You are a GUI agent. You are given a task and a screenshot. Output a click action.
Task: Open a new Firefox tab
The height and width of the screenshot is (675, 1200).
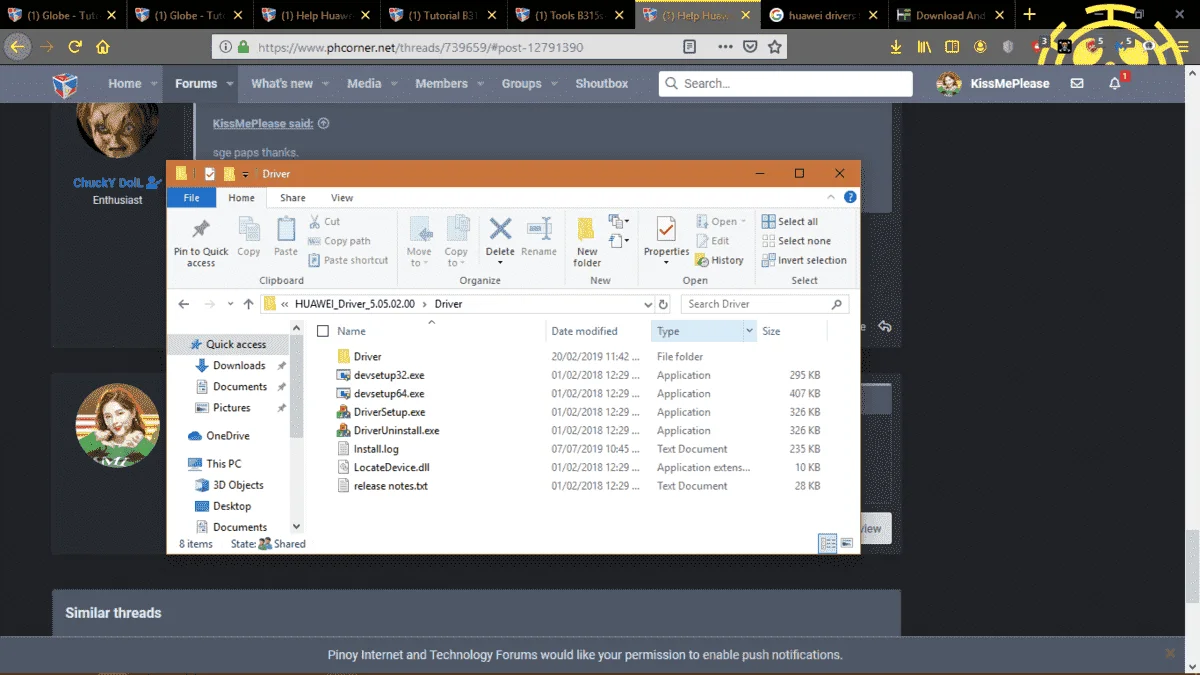pos(1029,15)
